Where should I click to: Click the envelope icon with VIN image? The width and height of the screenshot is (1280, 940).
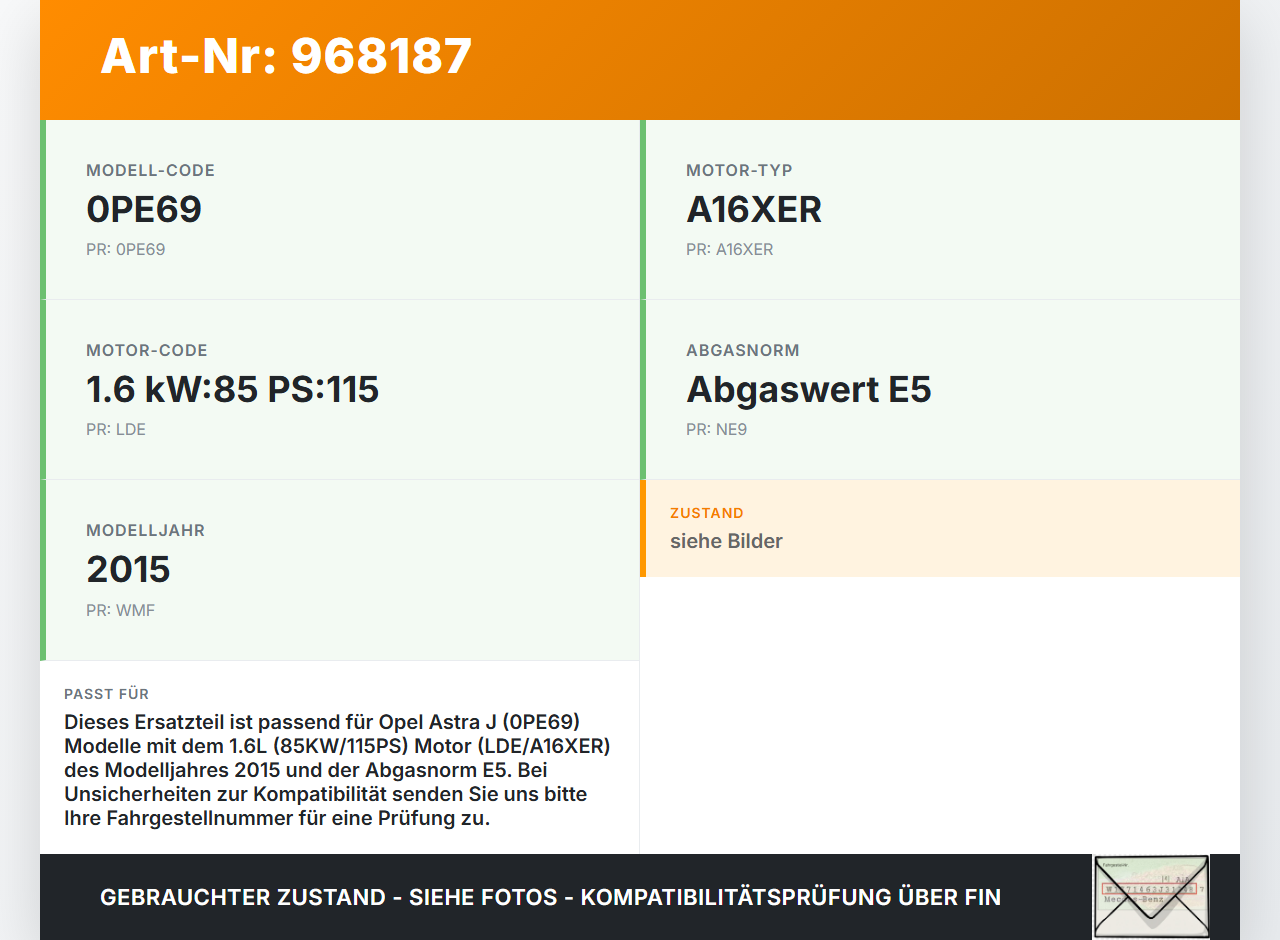click(x=1151, y=897)
